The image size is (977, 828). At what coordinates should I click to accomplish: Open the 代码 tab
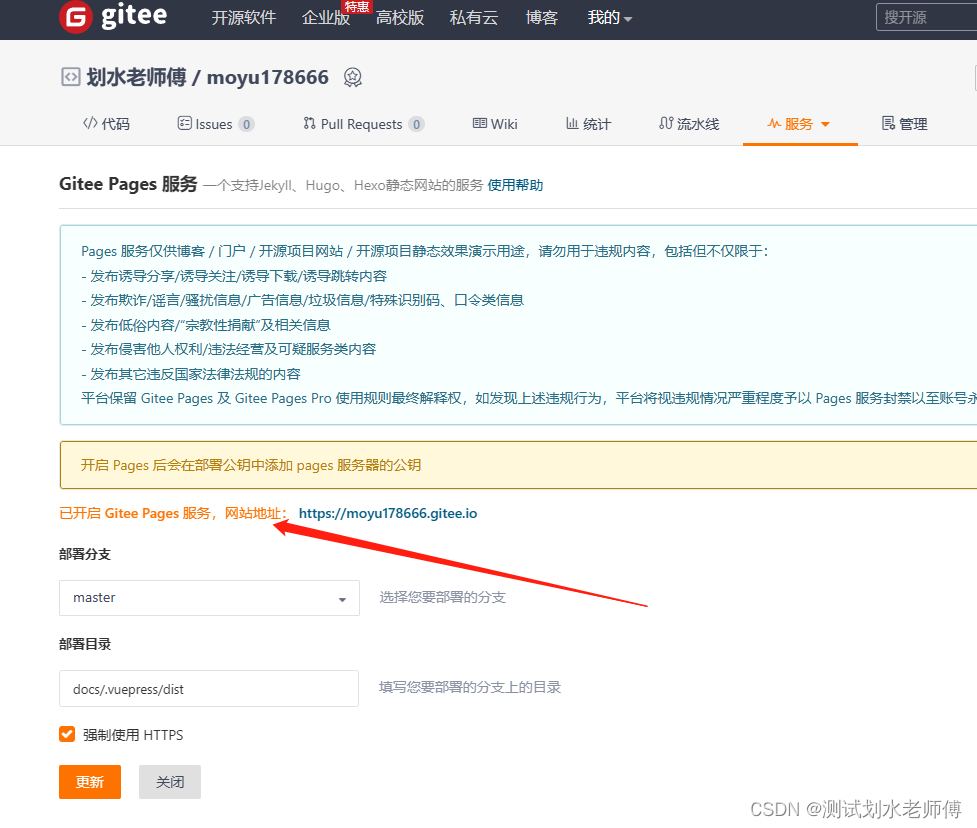107,124
